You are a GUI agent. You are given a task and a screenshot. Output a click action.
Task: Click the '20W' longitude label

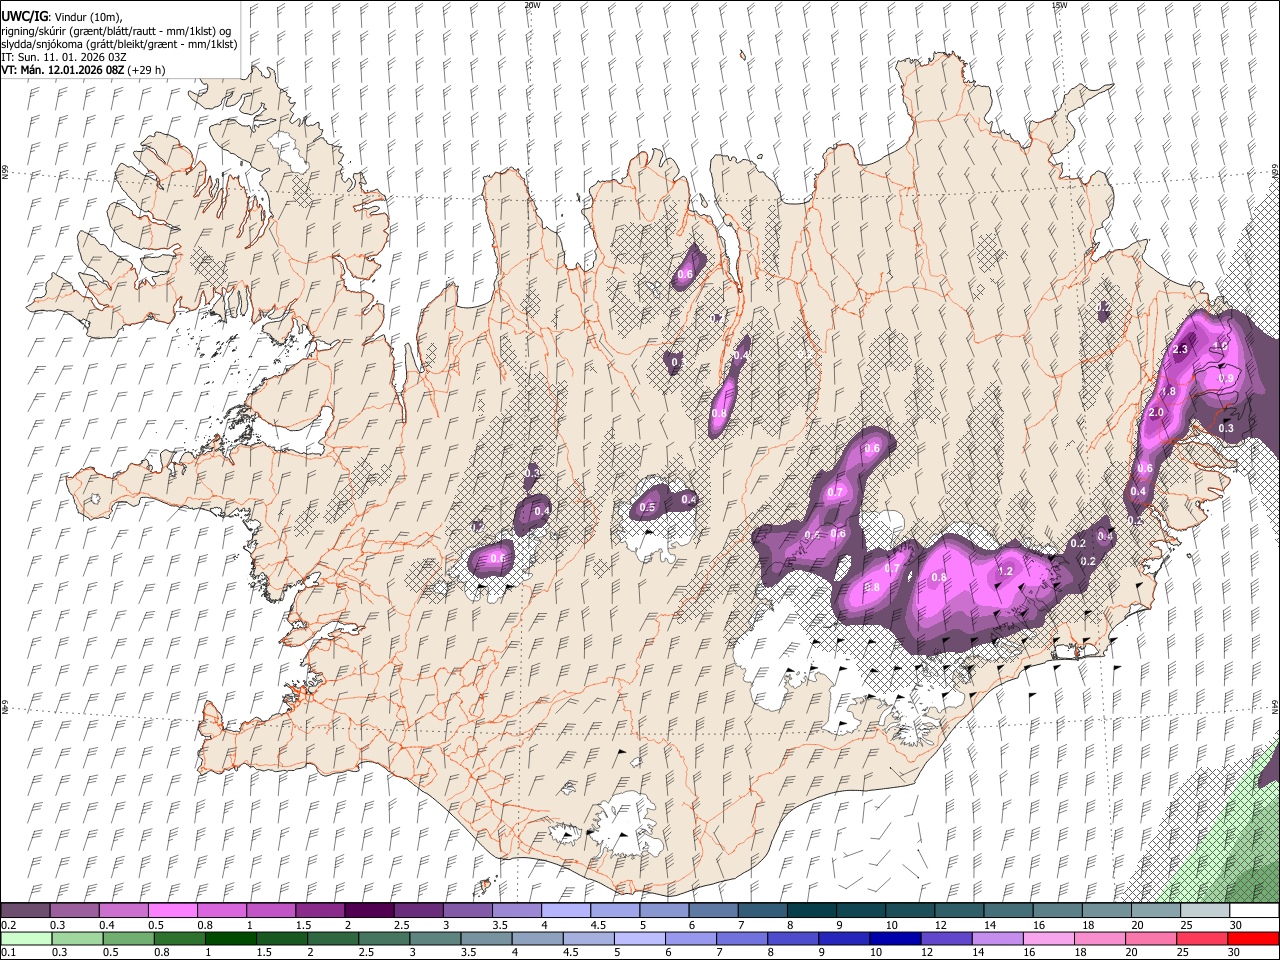point(532,5)
